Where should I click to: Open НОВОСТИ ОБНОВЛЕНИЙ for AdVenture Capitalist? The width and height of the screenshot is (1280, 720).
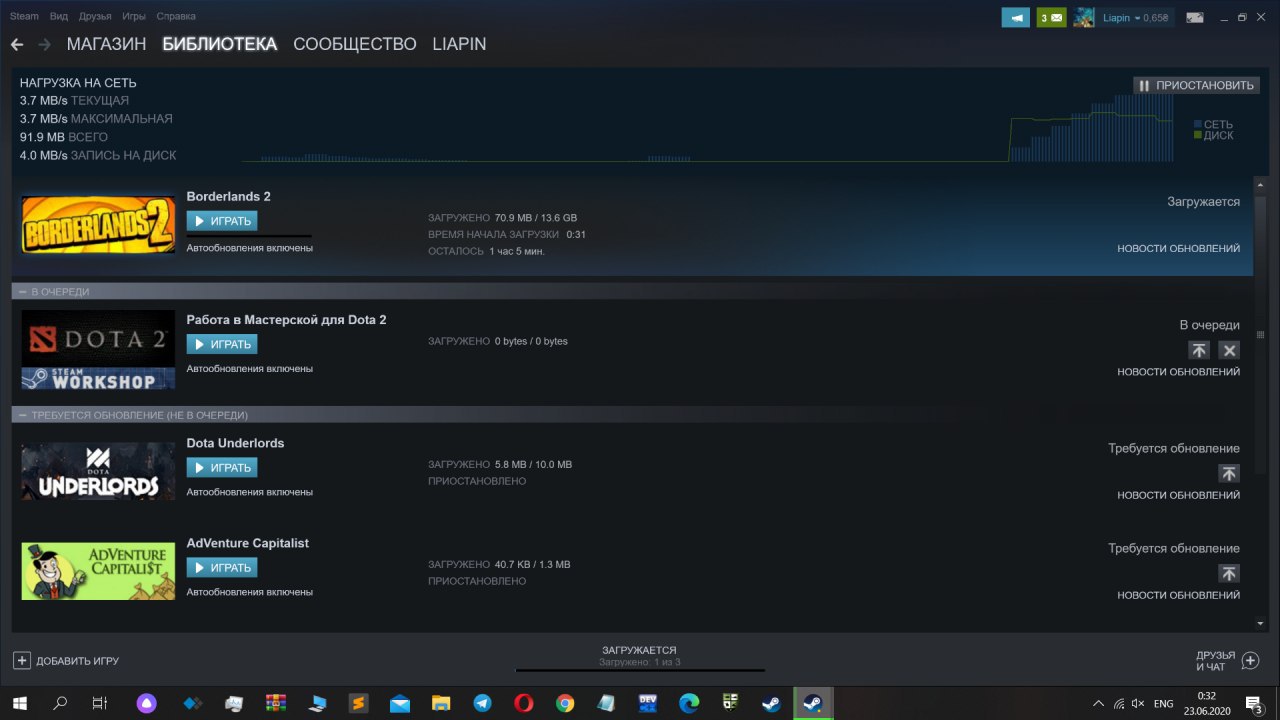pyautogui.click(x=1178, y=595)
